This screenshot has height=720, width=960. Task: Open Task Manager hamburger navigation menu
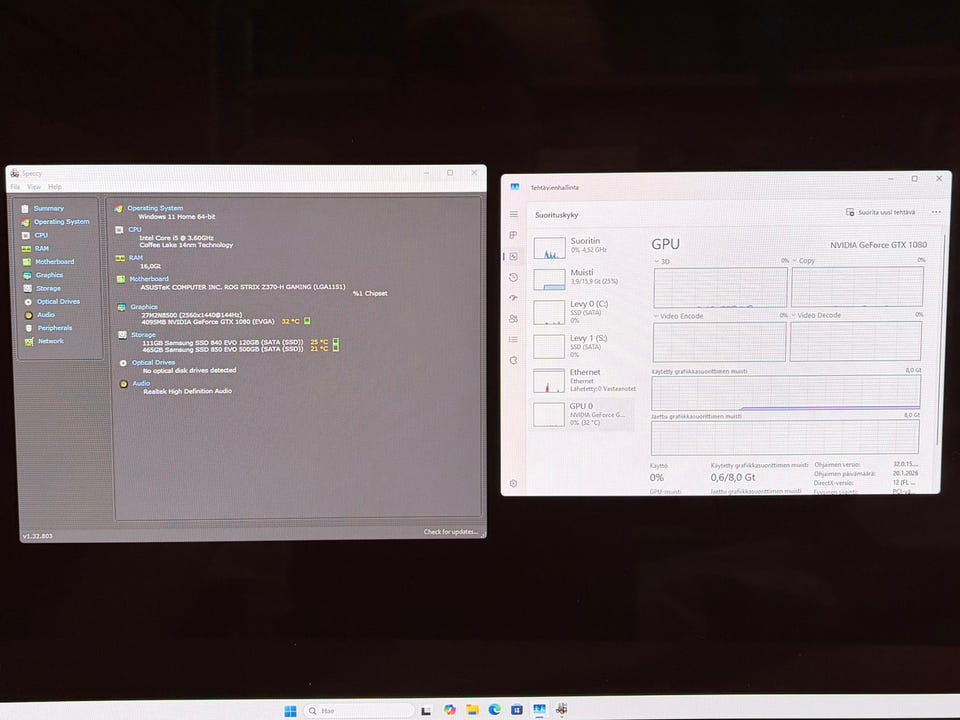[x=514, y=214]
